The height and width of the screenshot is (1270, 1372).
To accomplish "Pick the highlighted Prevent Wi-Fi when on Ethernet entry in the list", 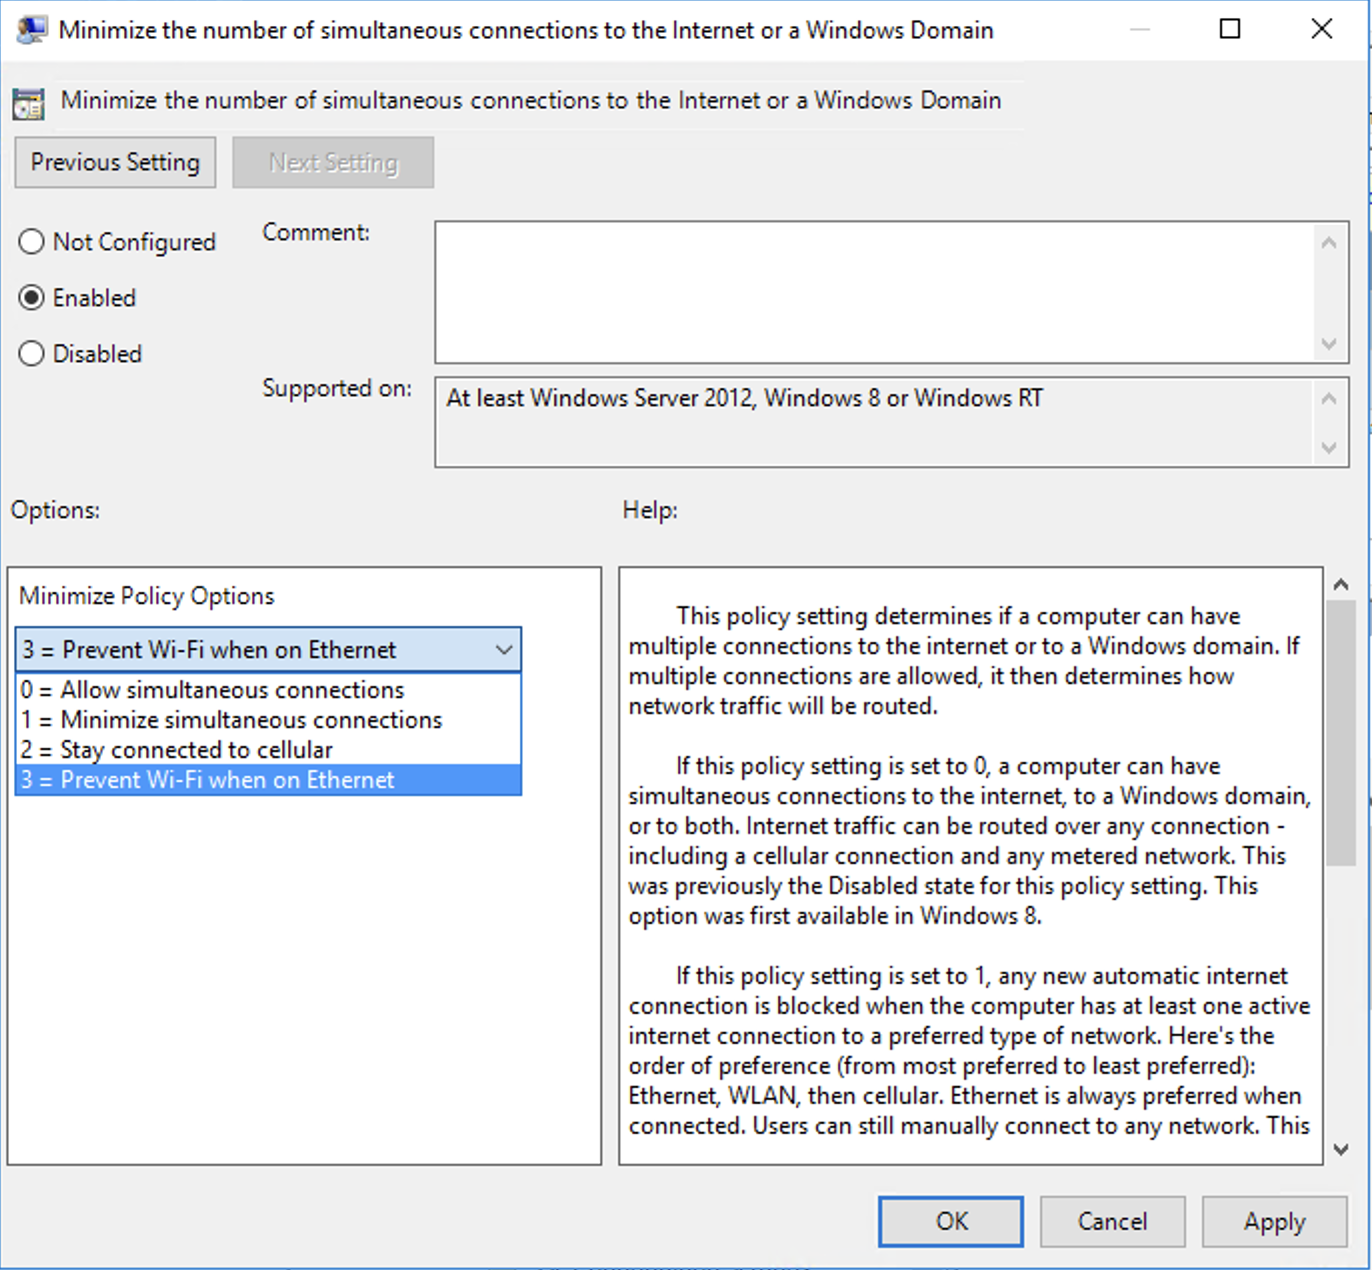I will [x=268, y=780].
